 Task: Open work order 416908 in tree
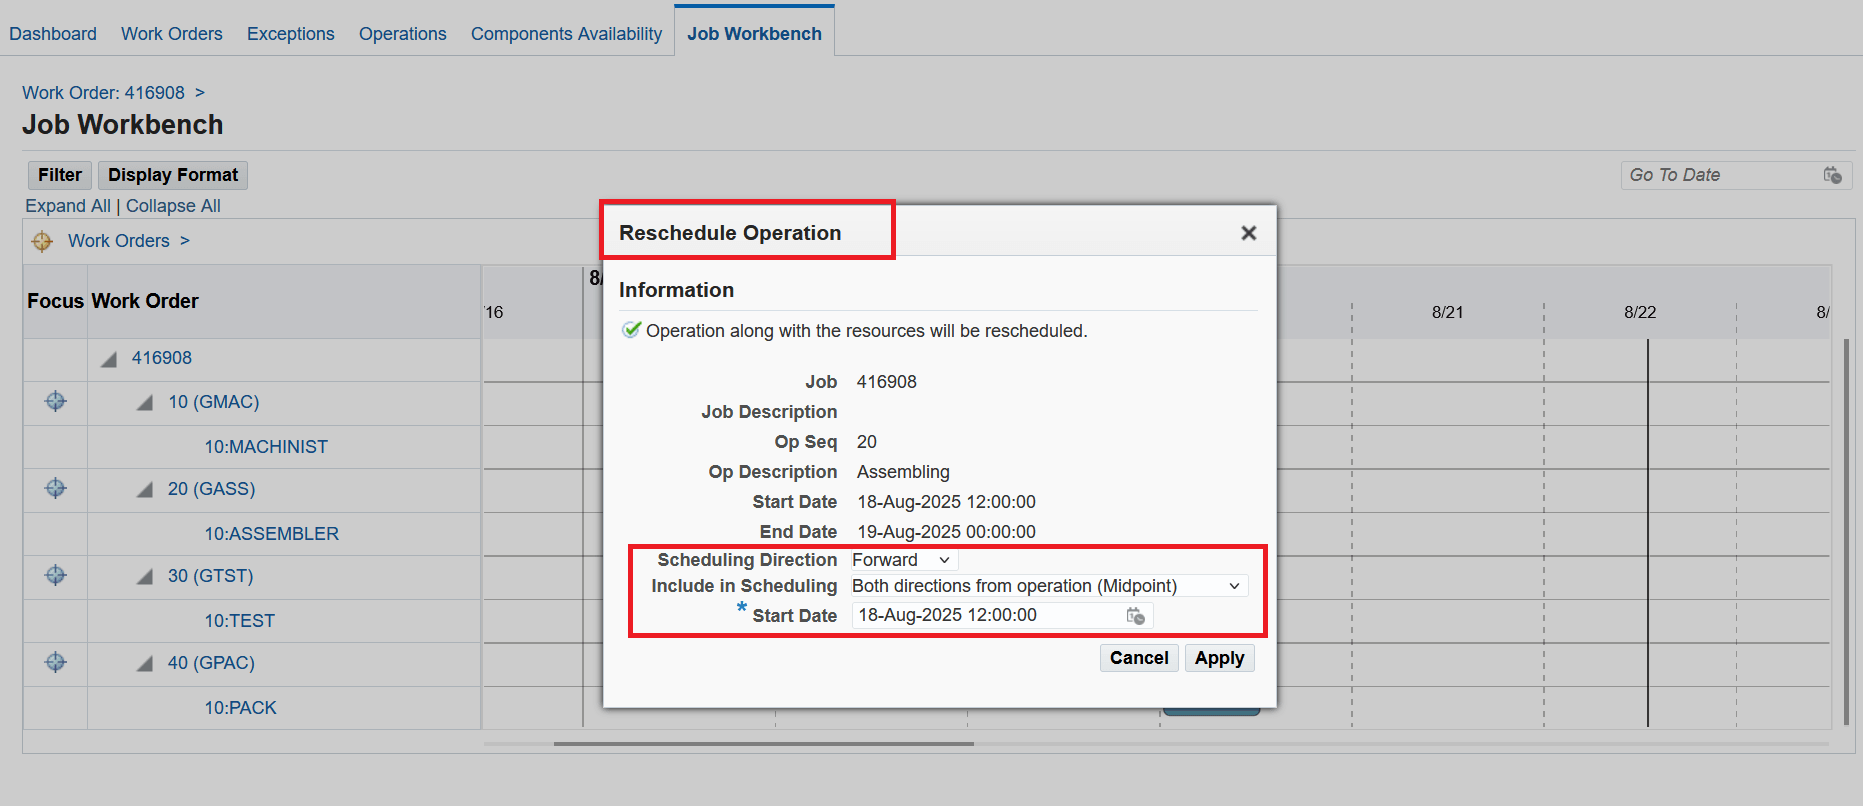[x=162, y=358]
